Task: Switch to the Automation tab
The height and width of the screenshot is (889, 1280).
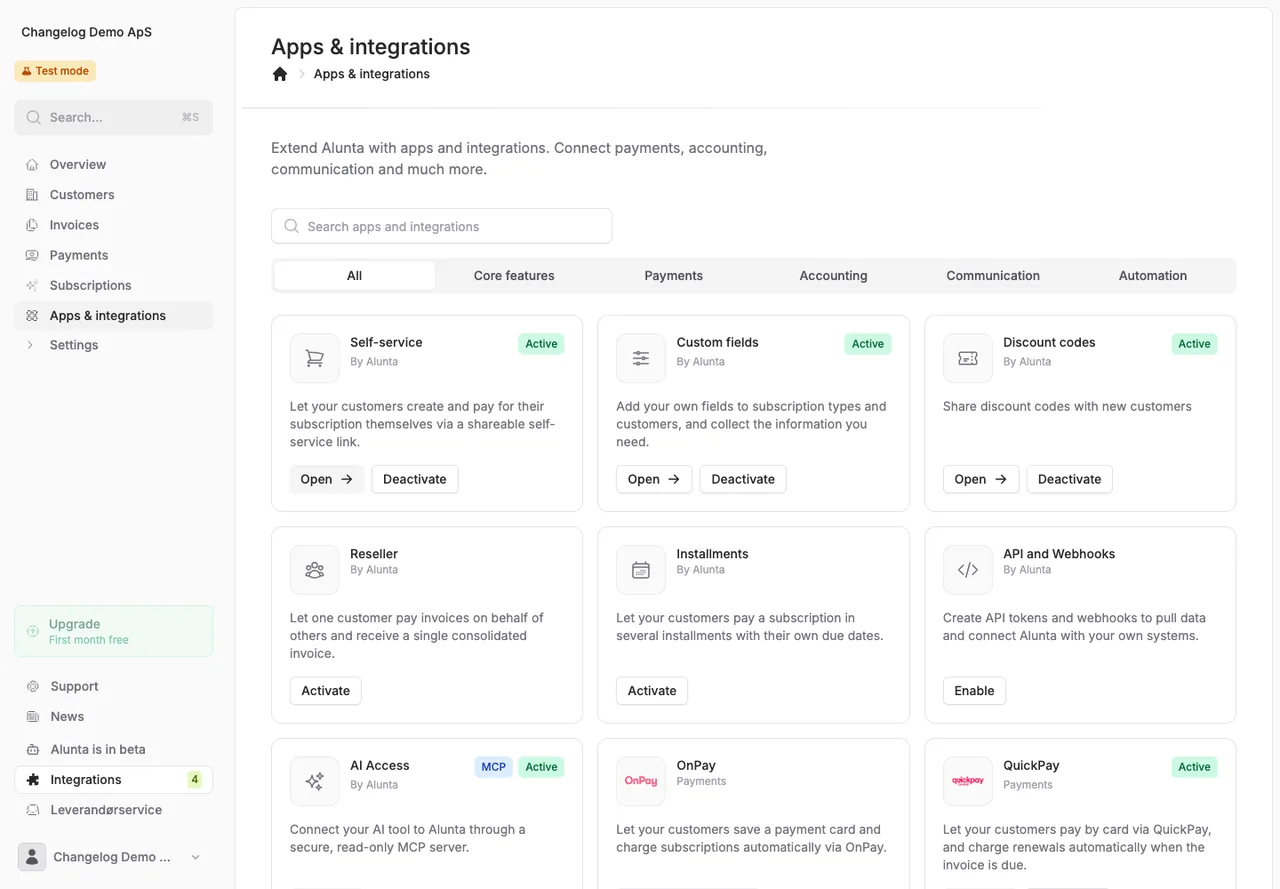Action: [1153, 276]
